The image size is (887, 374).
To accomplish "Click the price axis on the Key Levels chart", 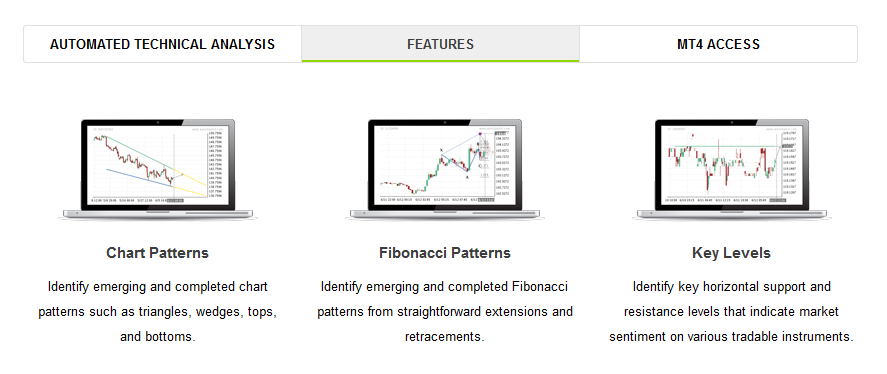I will point(789,164).
